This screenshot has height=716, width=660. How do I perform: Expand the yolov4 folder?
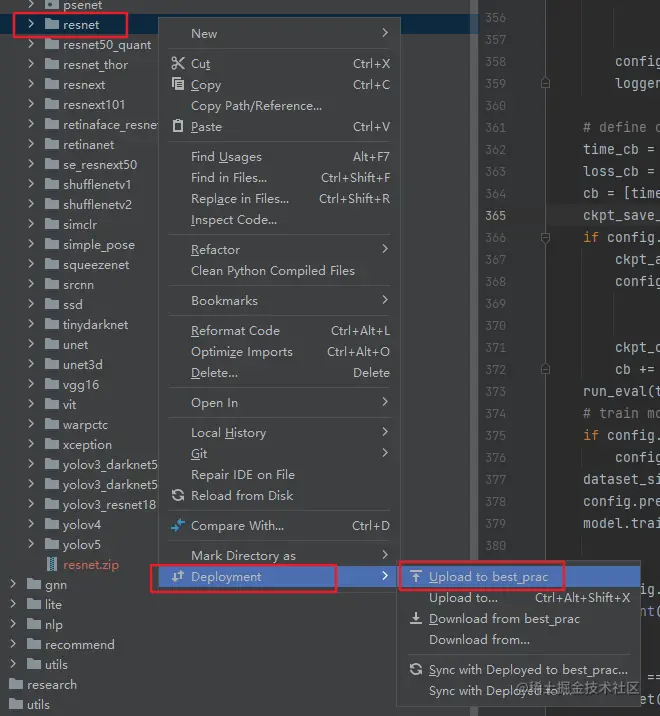click(31, 524)
